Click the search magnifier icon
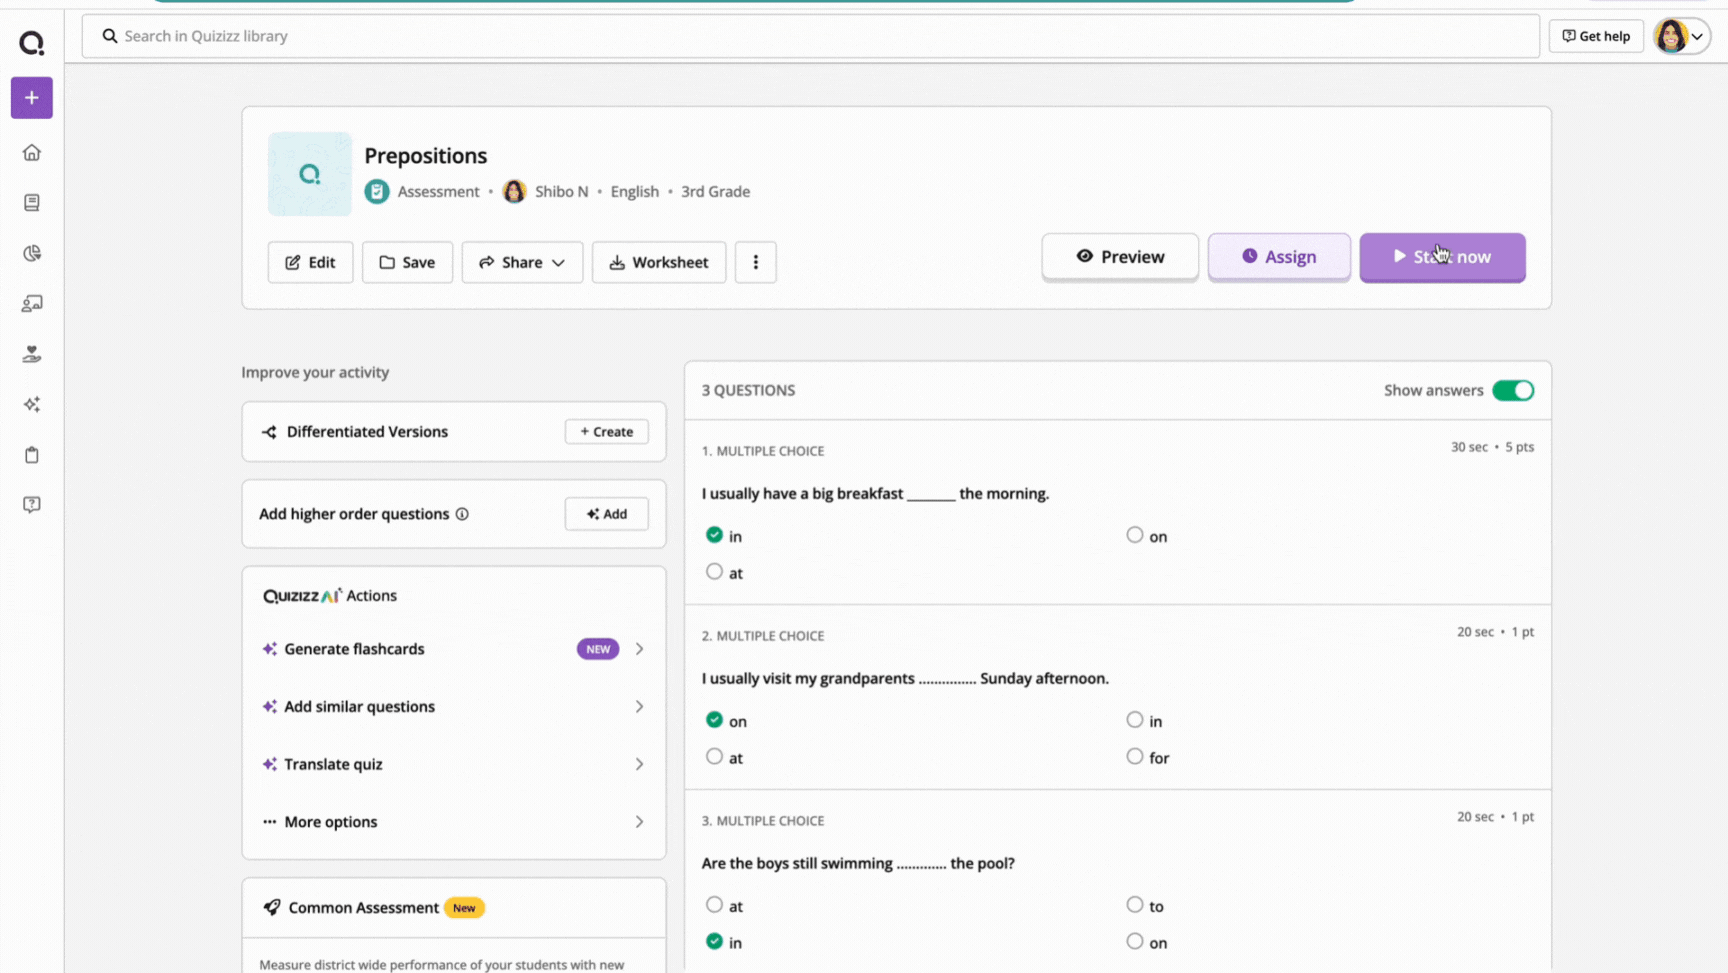 110,36
